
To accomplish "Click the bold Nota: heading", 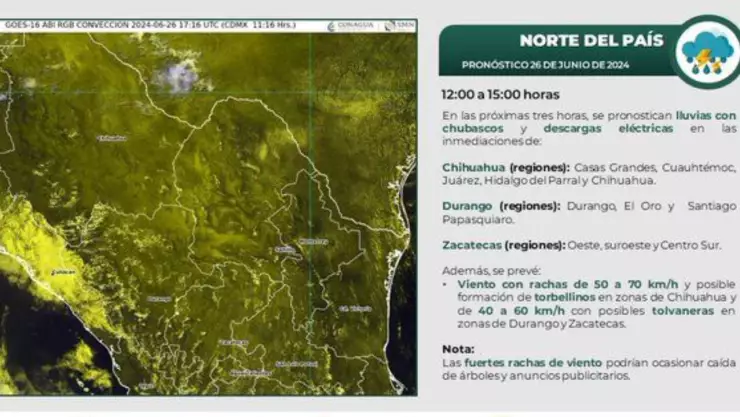I will (458, 349).
